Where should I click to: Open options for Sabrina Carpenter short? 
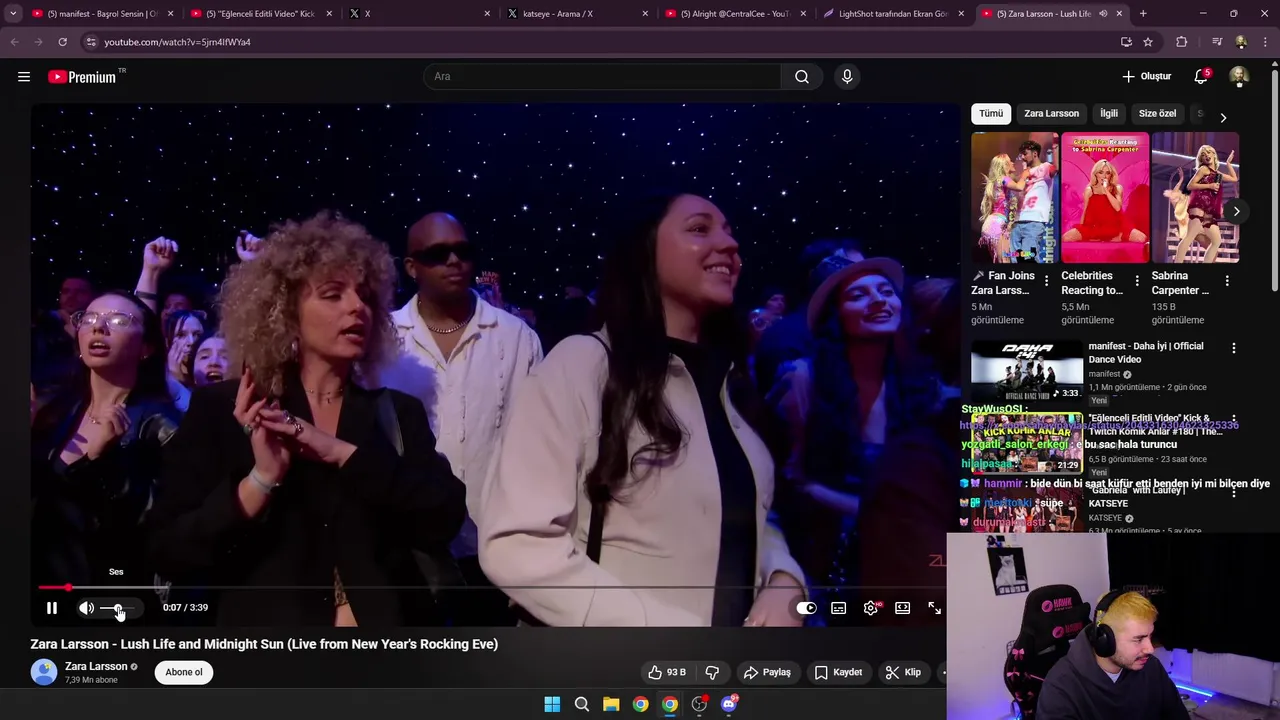1227,281
